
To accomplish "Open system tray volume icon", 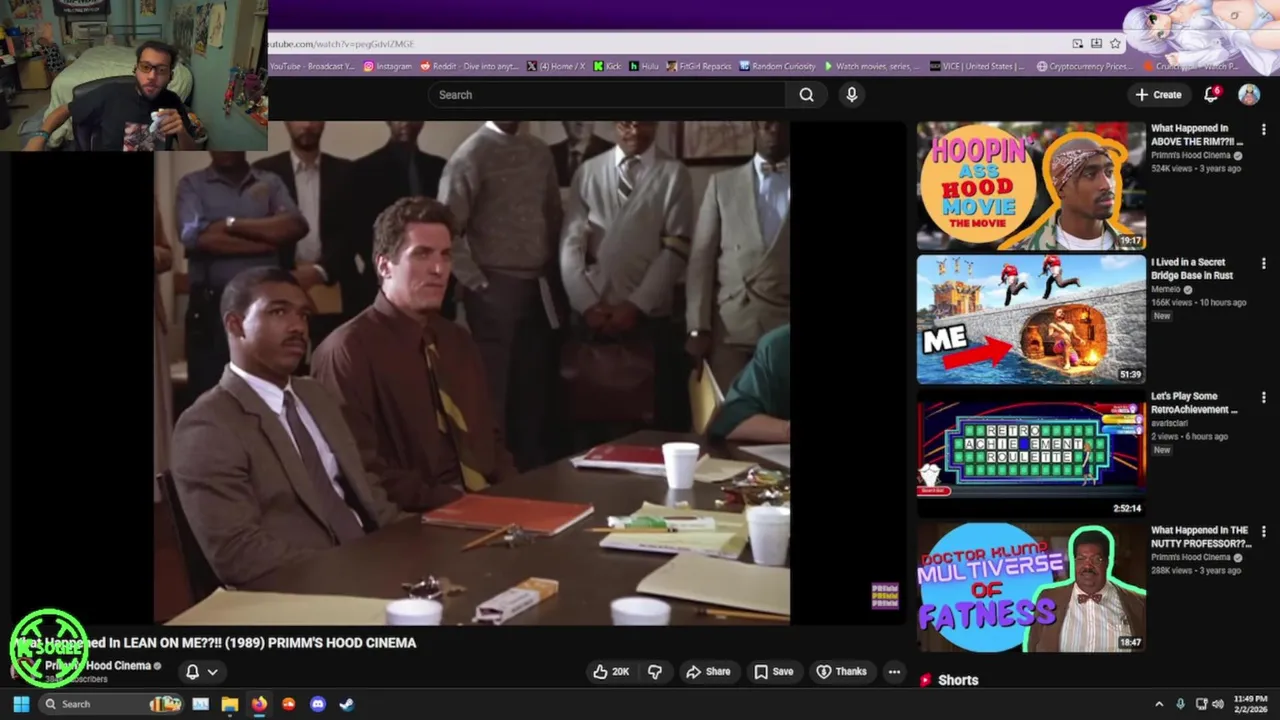I will 1220,704.
